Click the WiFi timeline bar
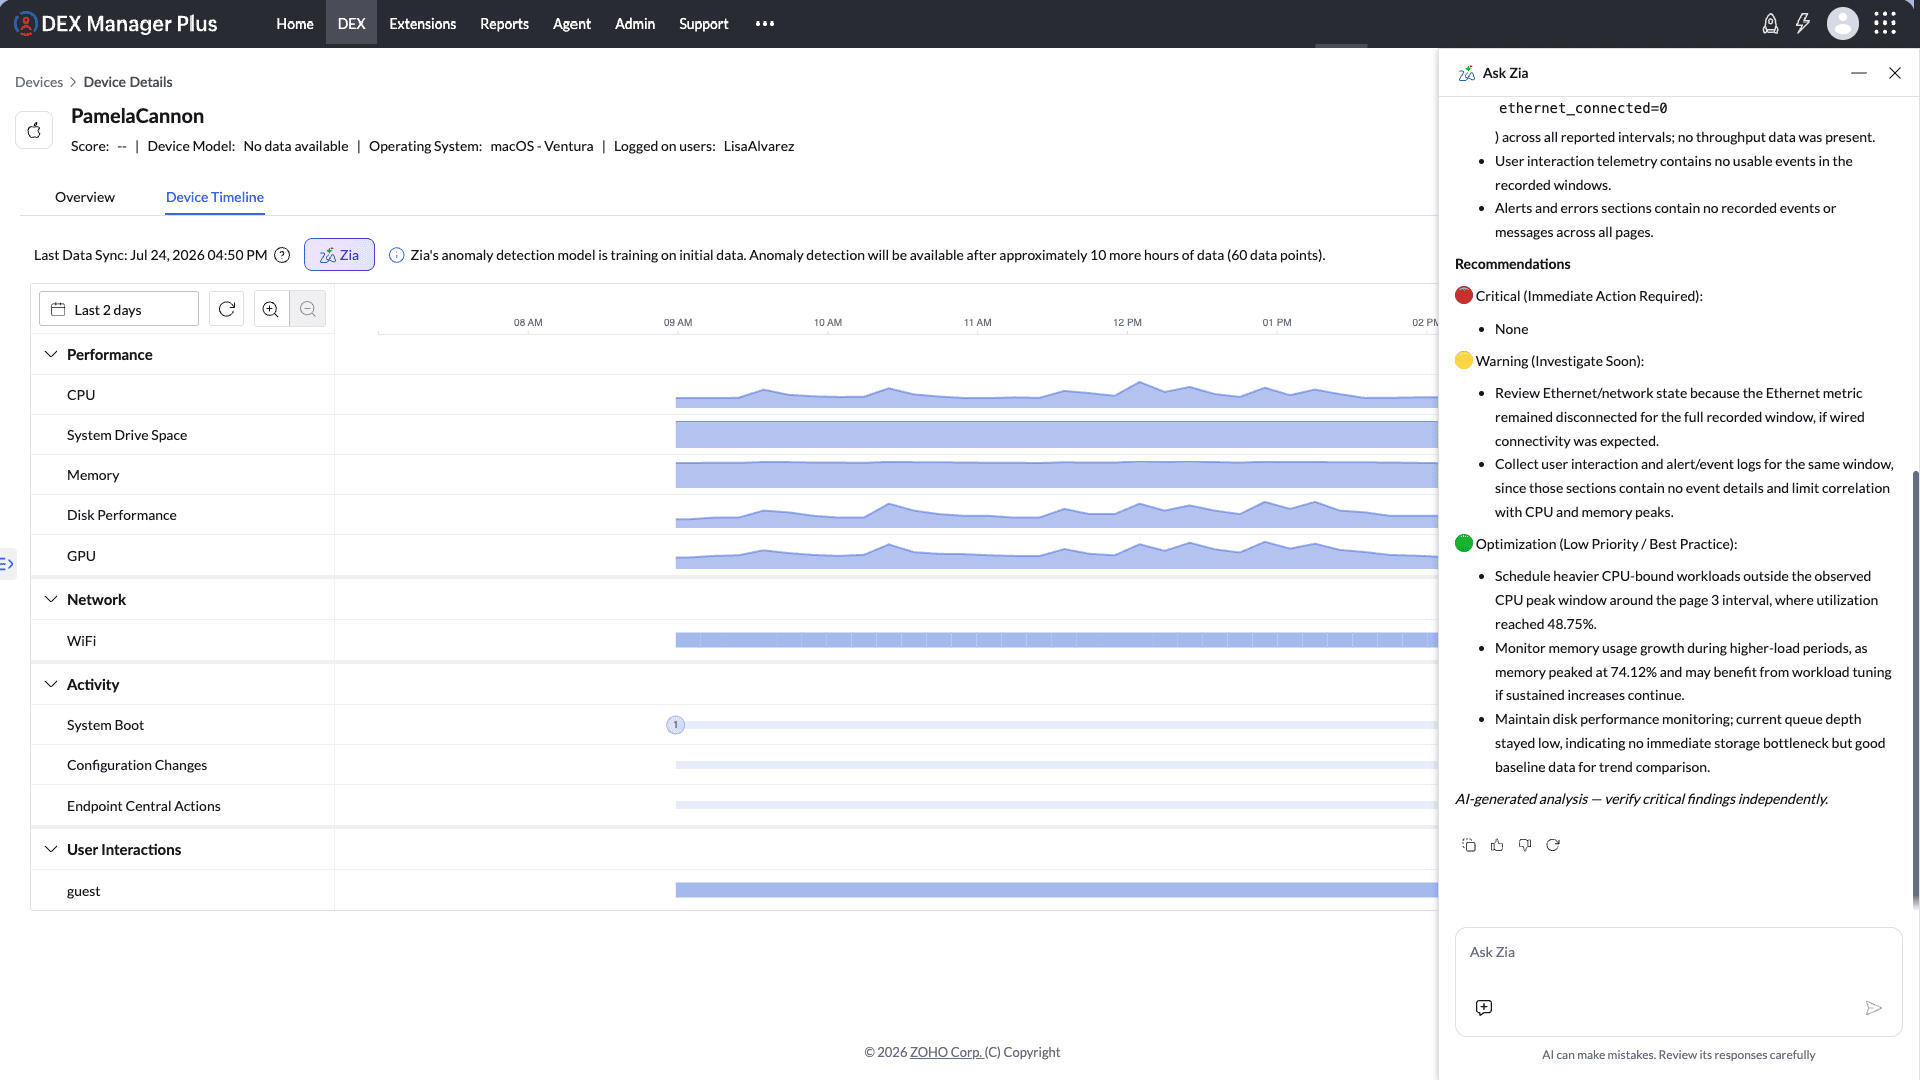 point(1057,640)
